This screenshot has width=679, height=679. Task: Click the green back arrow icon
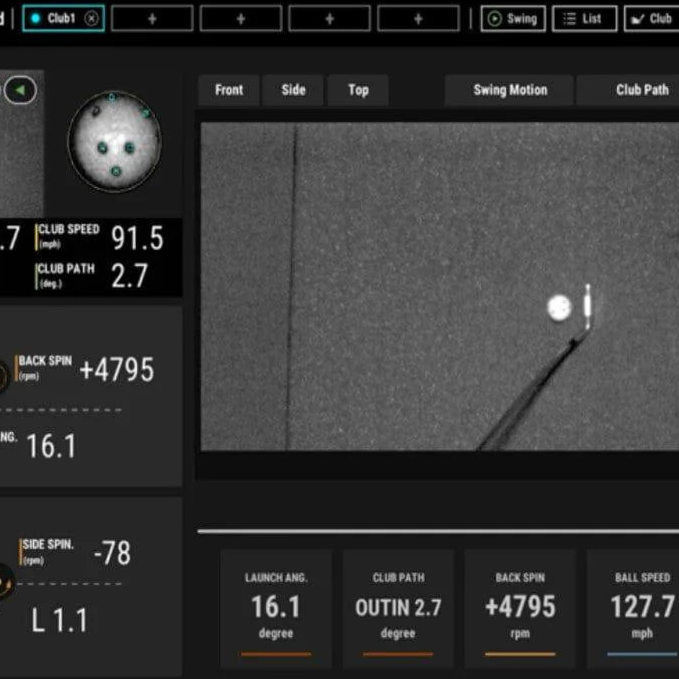[20, 91]
